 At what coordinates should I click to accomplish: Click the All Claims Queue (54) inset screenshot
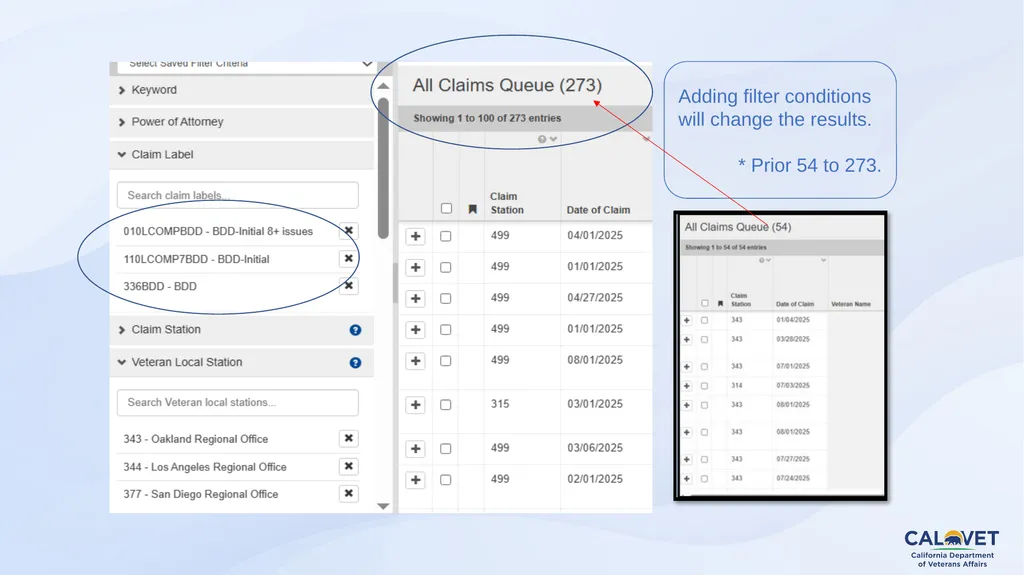pos(780,355)
